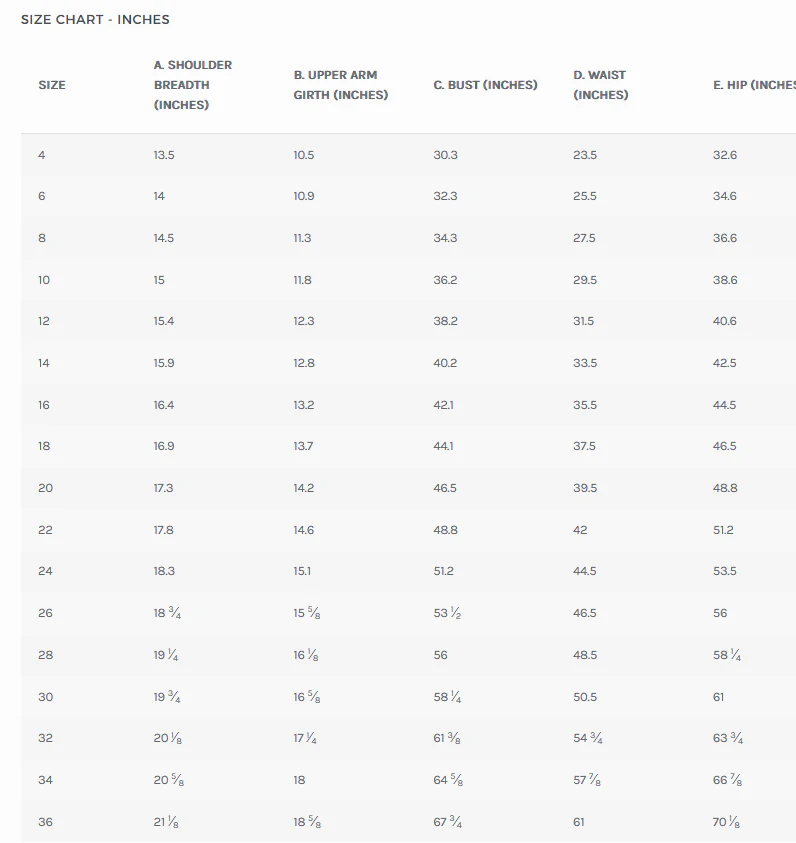The image size is (796, 843).
Task: Click the D. Waist (Inches) header
Action: 600,85
